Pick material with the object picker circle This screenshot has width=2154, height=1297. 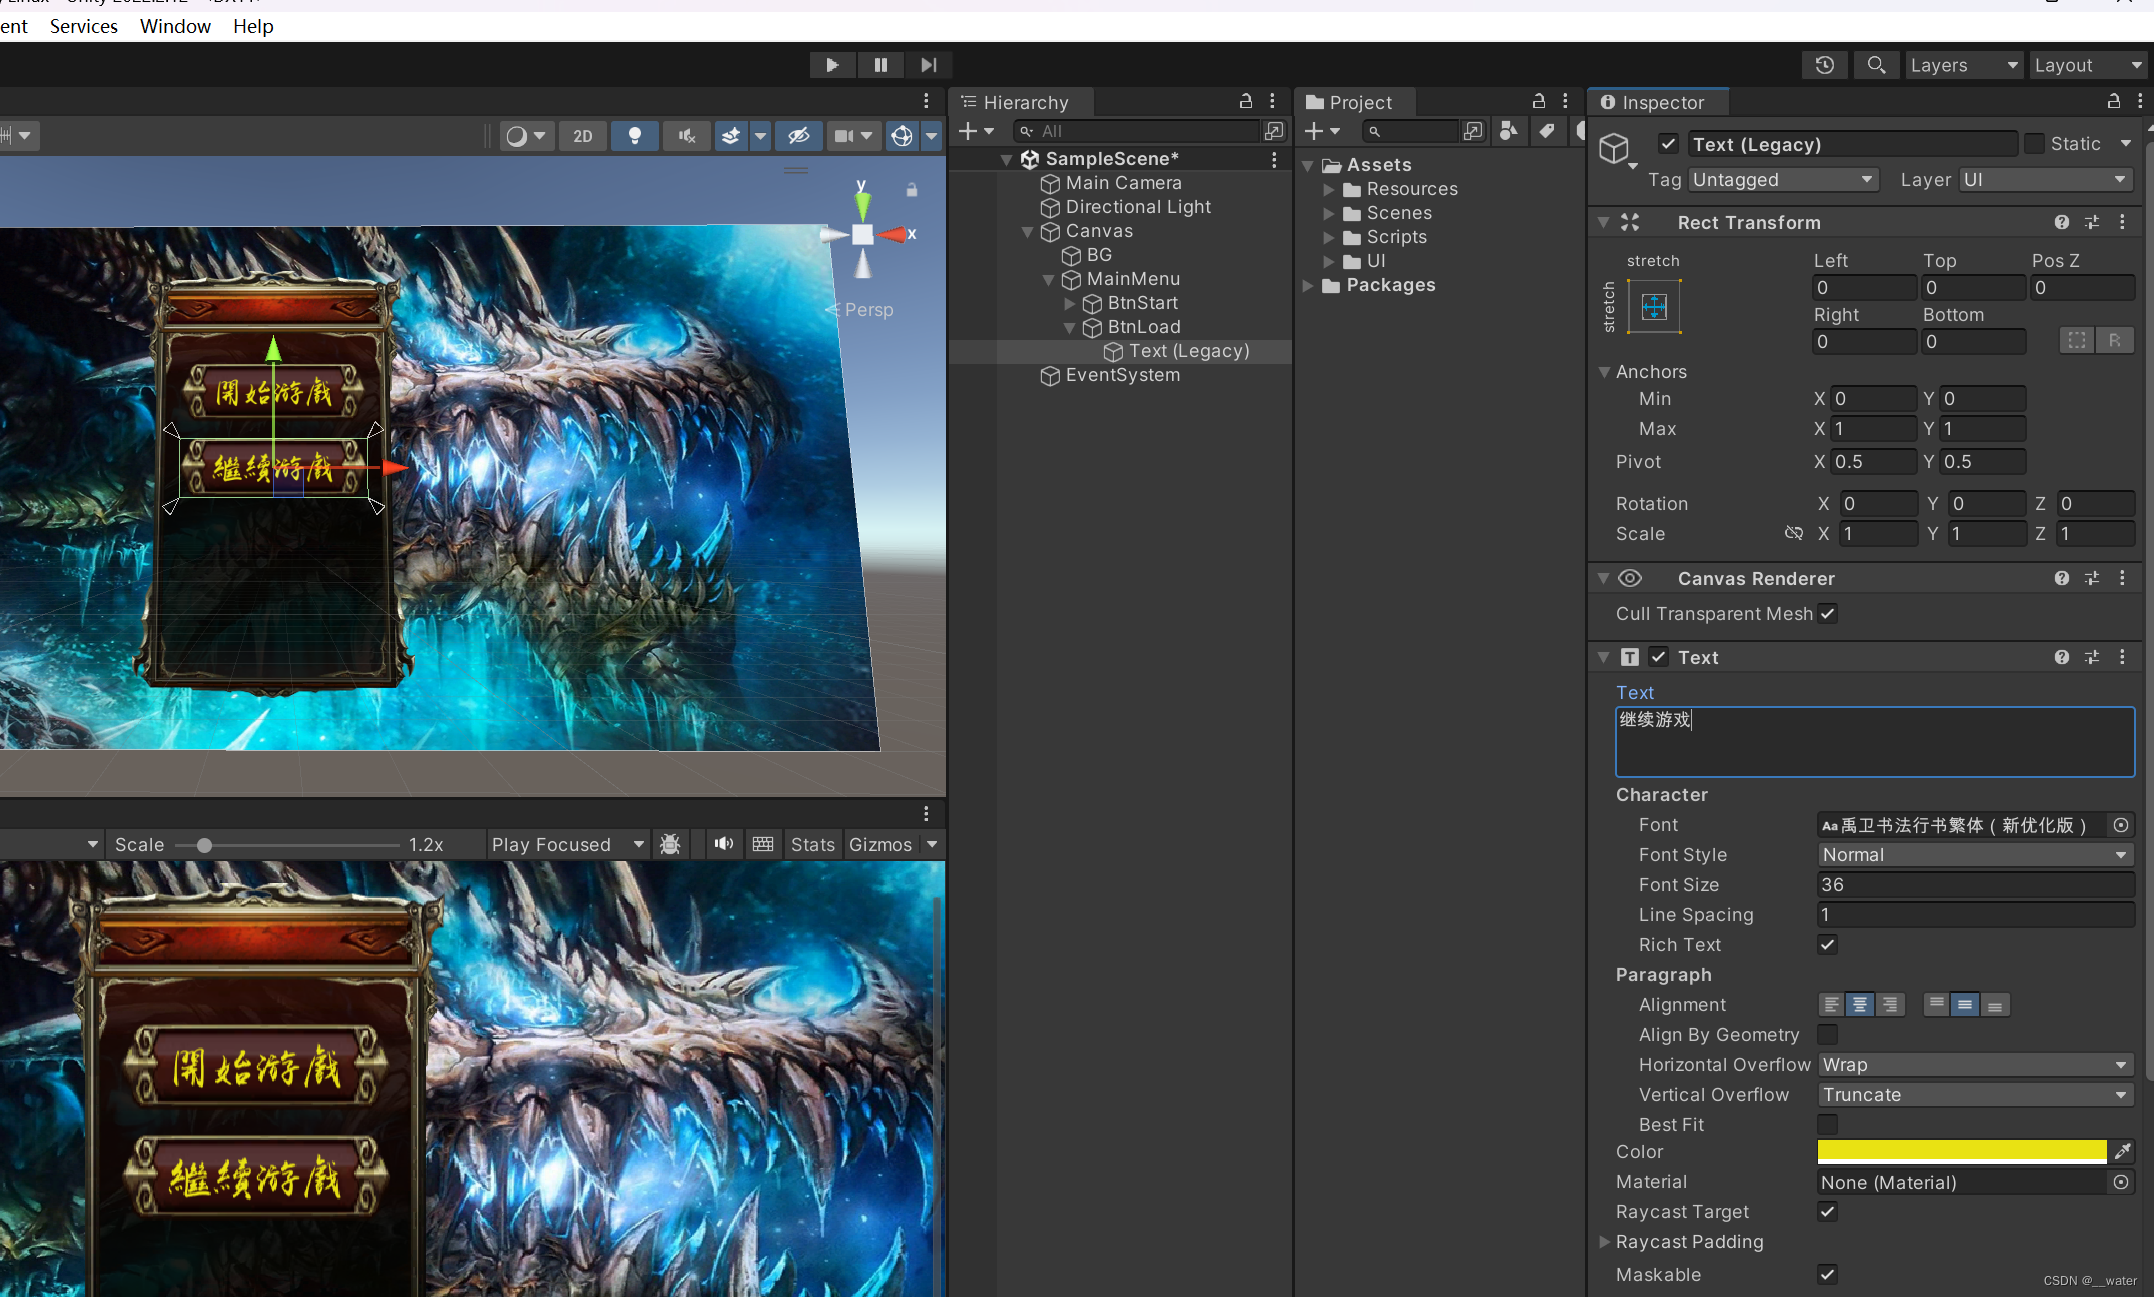coord(2120,1182)
